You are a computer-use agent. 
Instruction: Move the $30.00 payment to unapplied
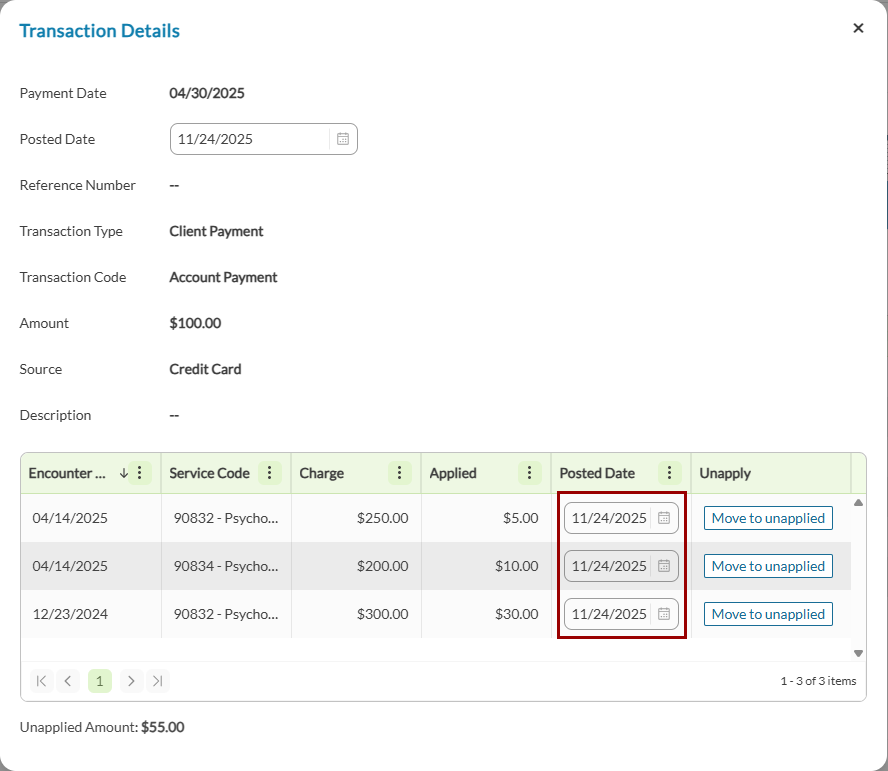click(x=768, y=614)
